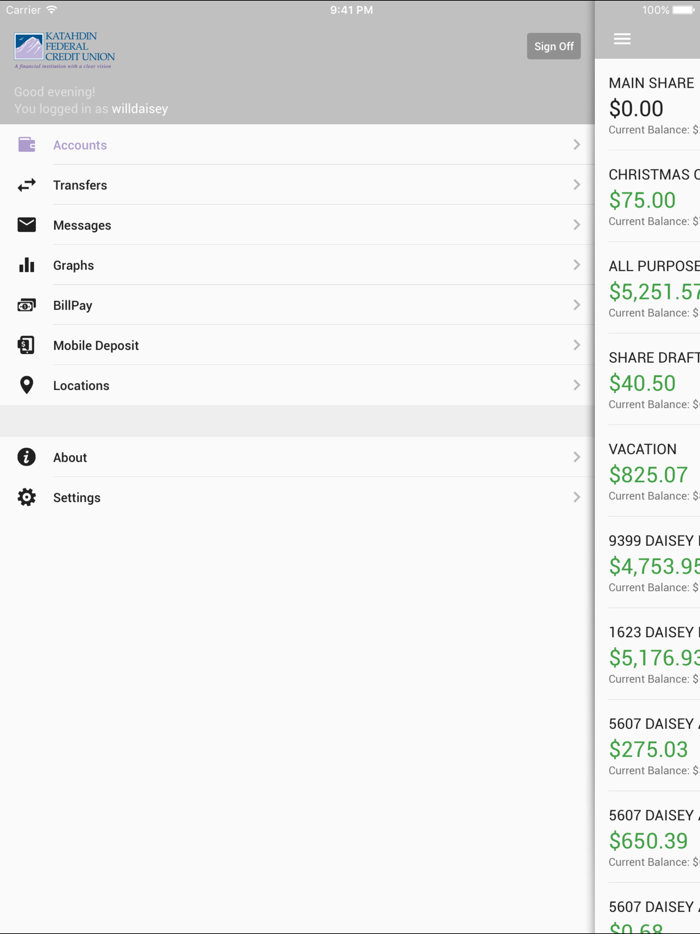Viewport: 700px width, 934px height.
Task: Expand the Settings row chevron
Action: (x=577, y=497)
